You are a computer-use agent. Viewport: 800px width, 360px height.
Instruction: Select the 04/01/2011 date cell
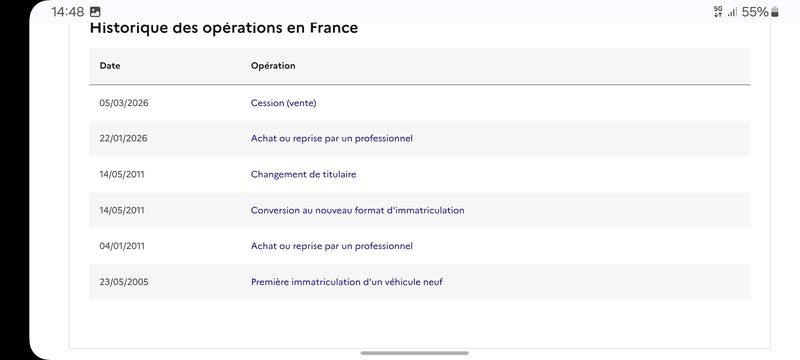pyautogui.click(x=122, y=246)
